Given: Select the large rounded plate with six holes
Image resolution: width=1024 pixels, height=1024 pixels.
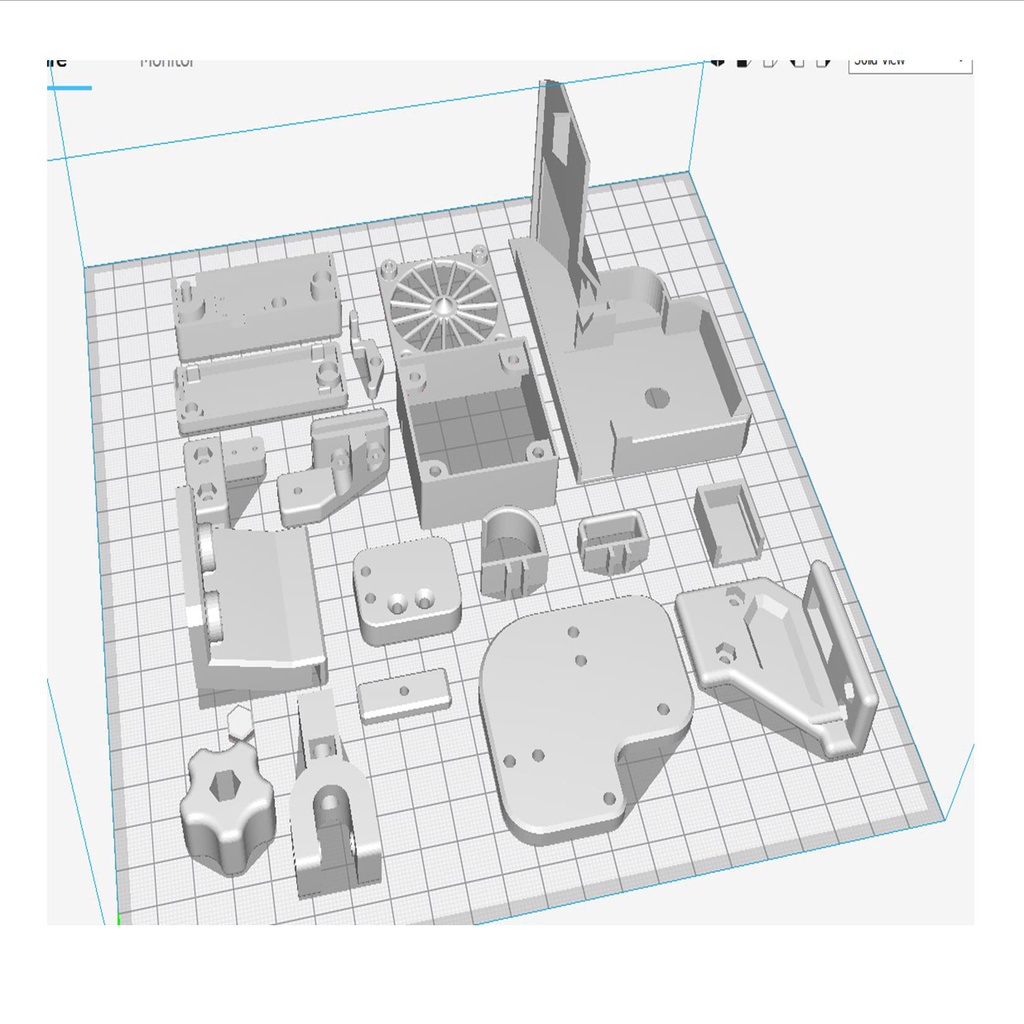Looking at the screenshot, I should tap(585, 718).
